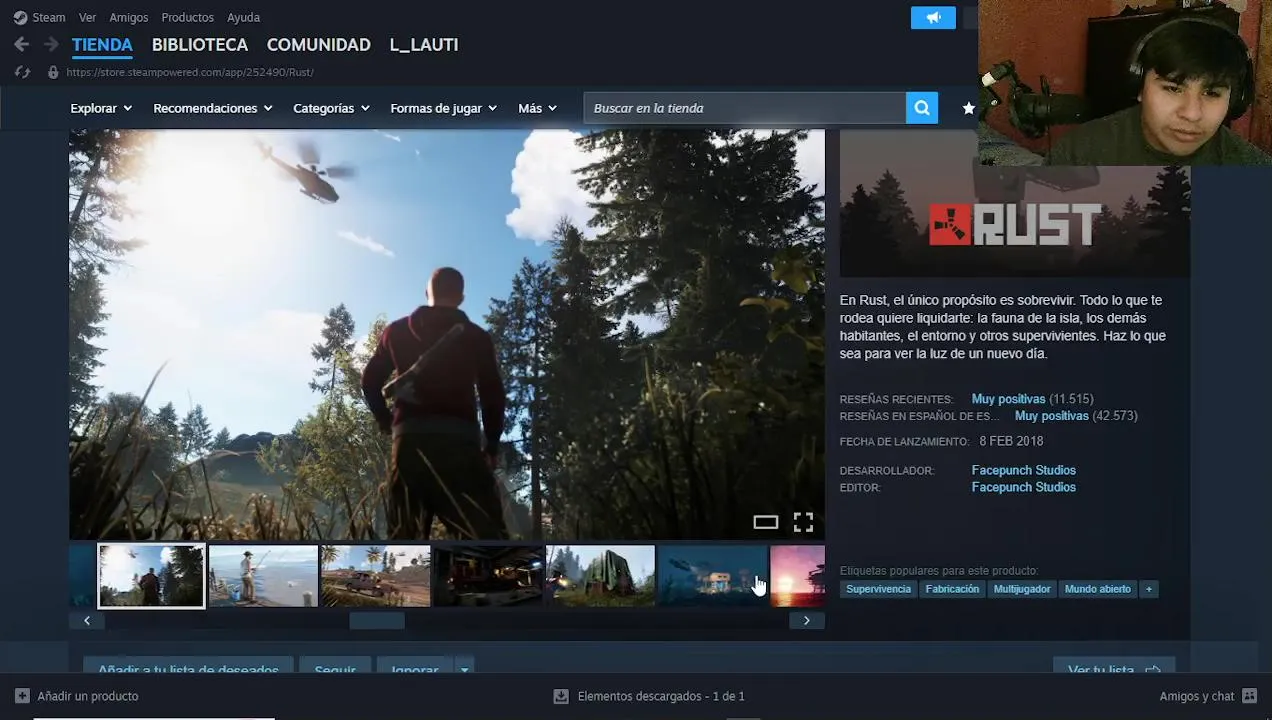The image size is (1272, 720).
Task: Click the Ignorar button
Action: [415, 668]
